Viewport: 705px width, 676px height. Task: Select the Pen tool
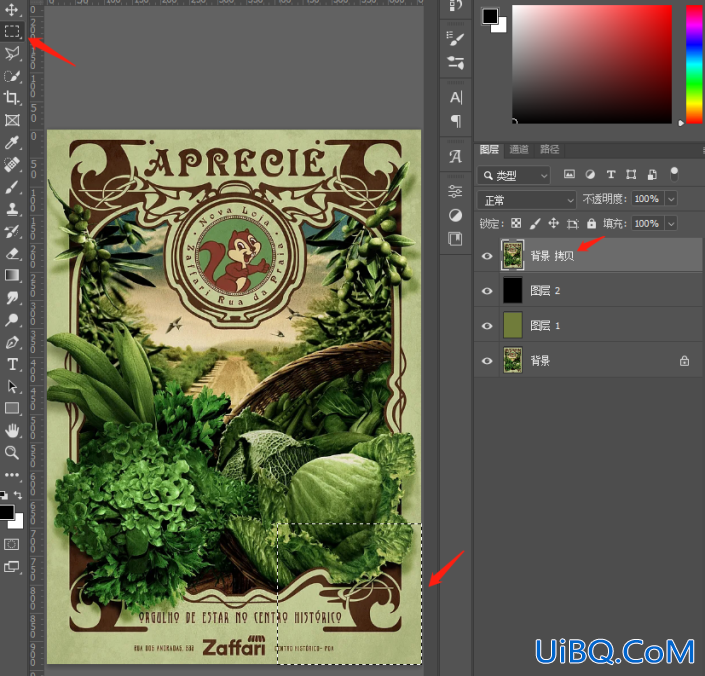(x=12, y=342)
